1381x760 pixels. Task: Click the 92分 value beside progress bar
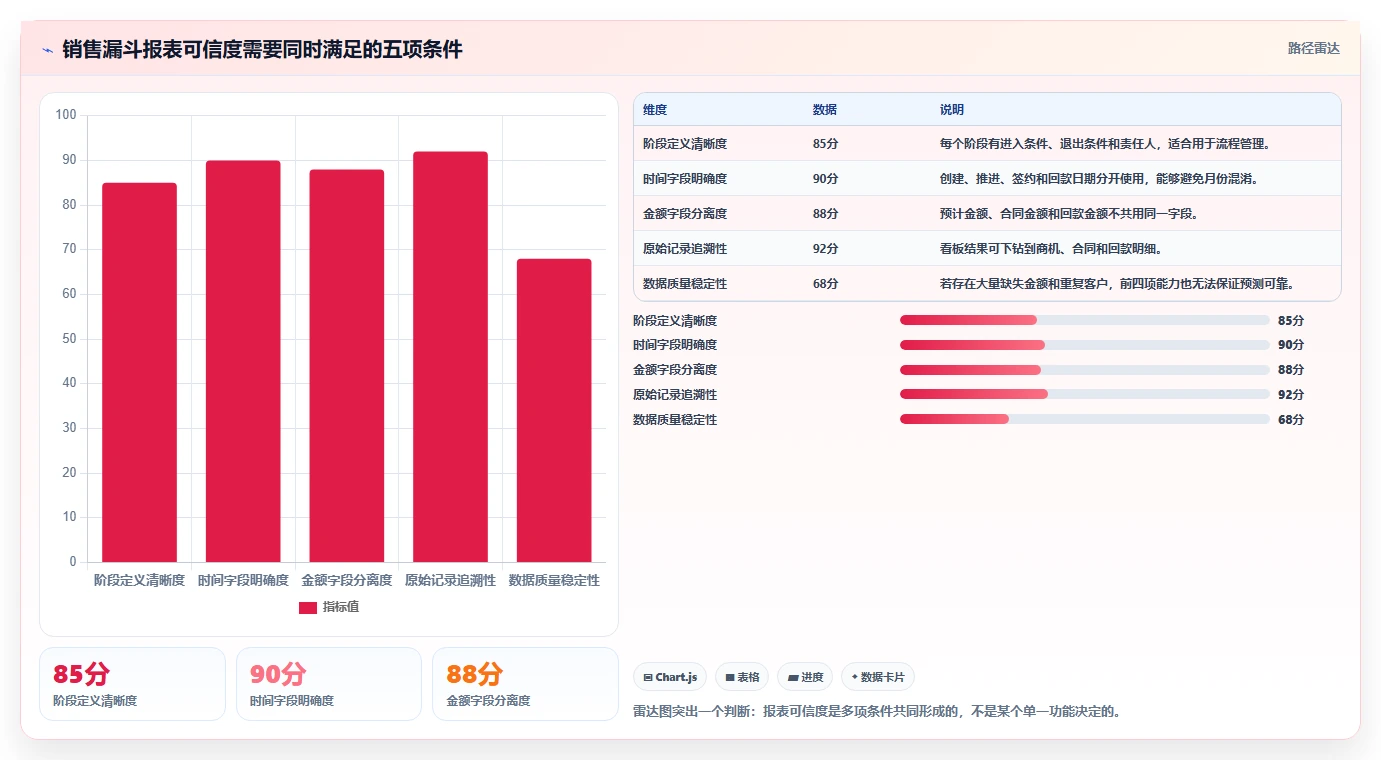(1291, 394)
